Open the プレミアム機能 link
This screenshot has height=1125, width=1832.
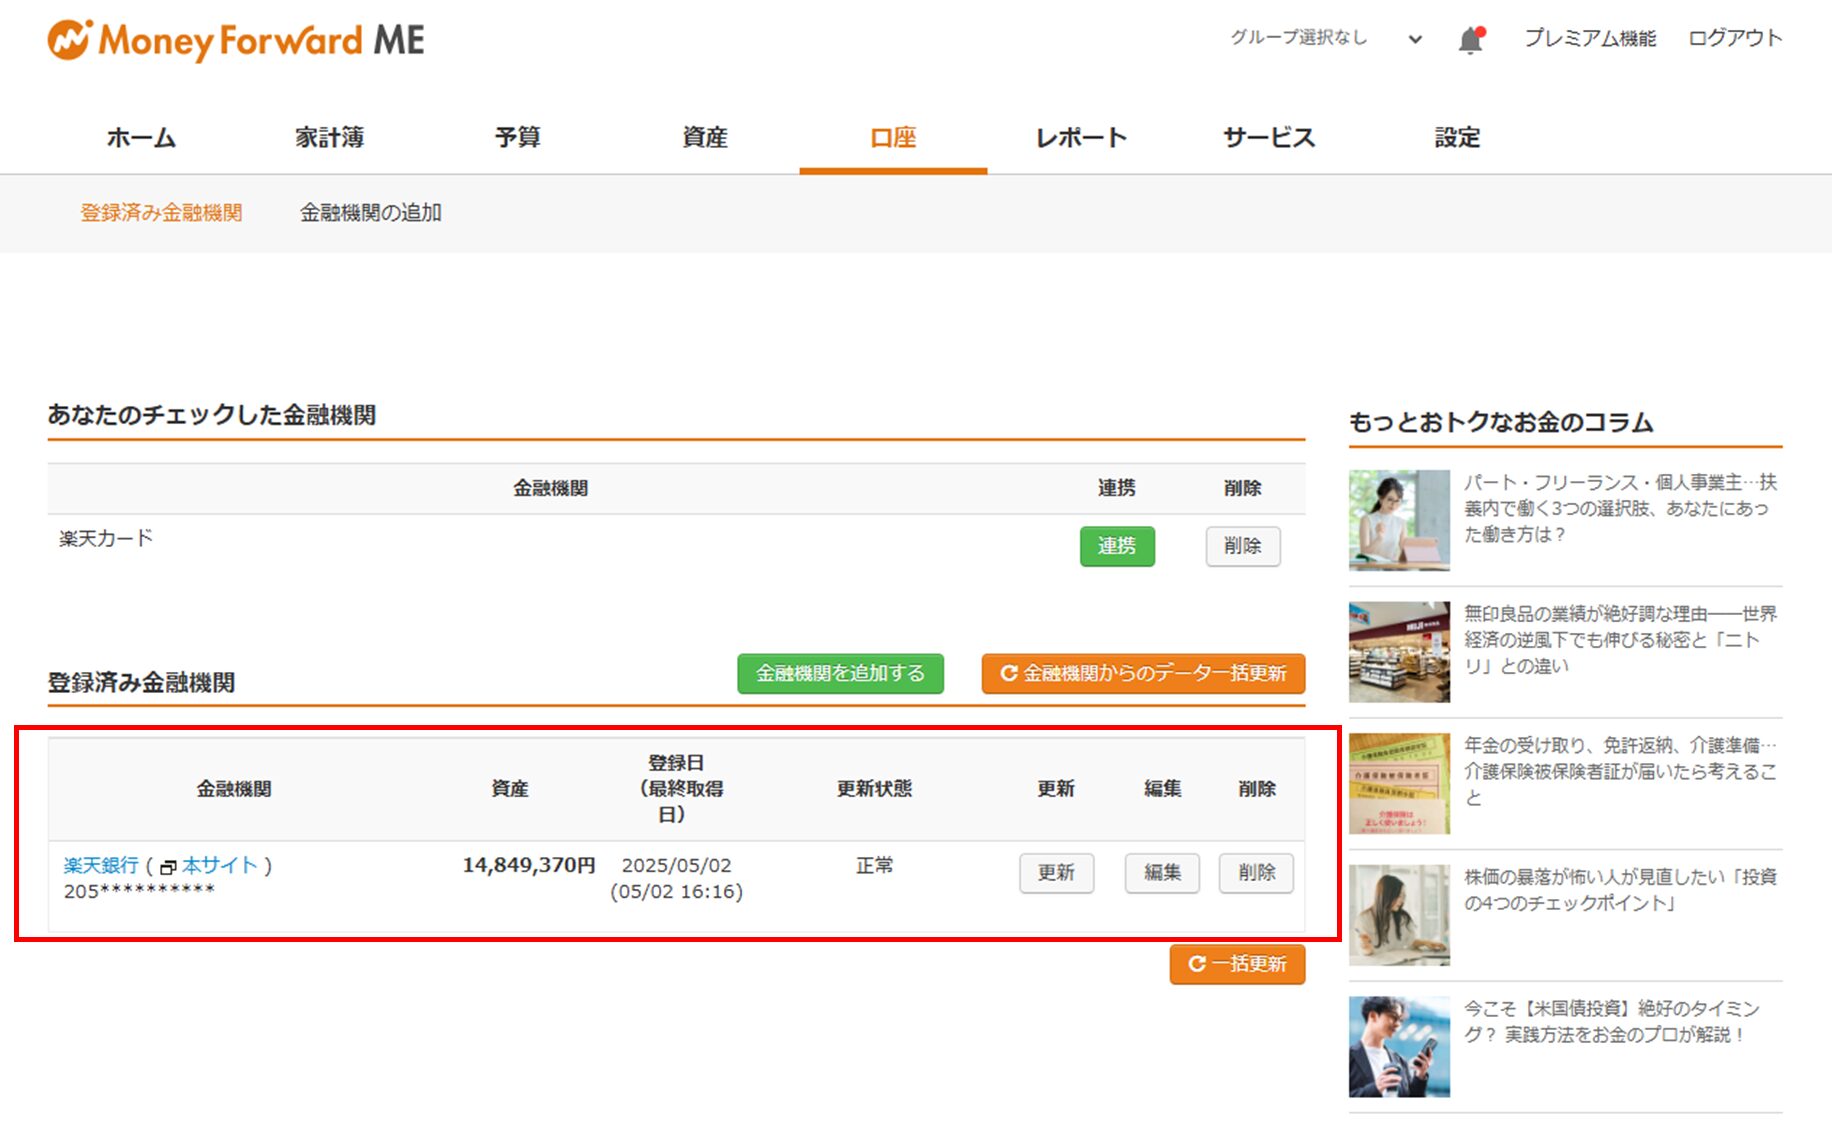1590,38
